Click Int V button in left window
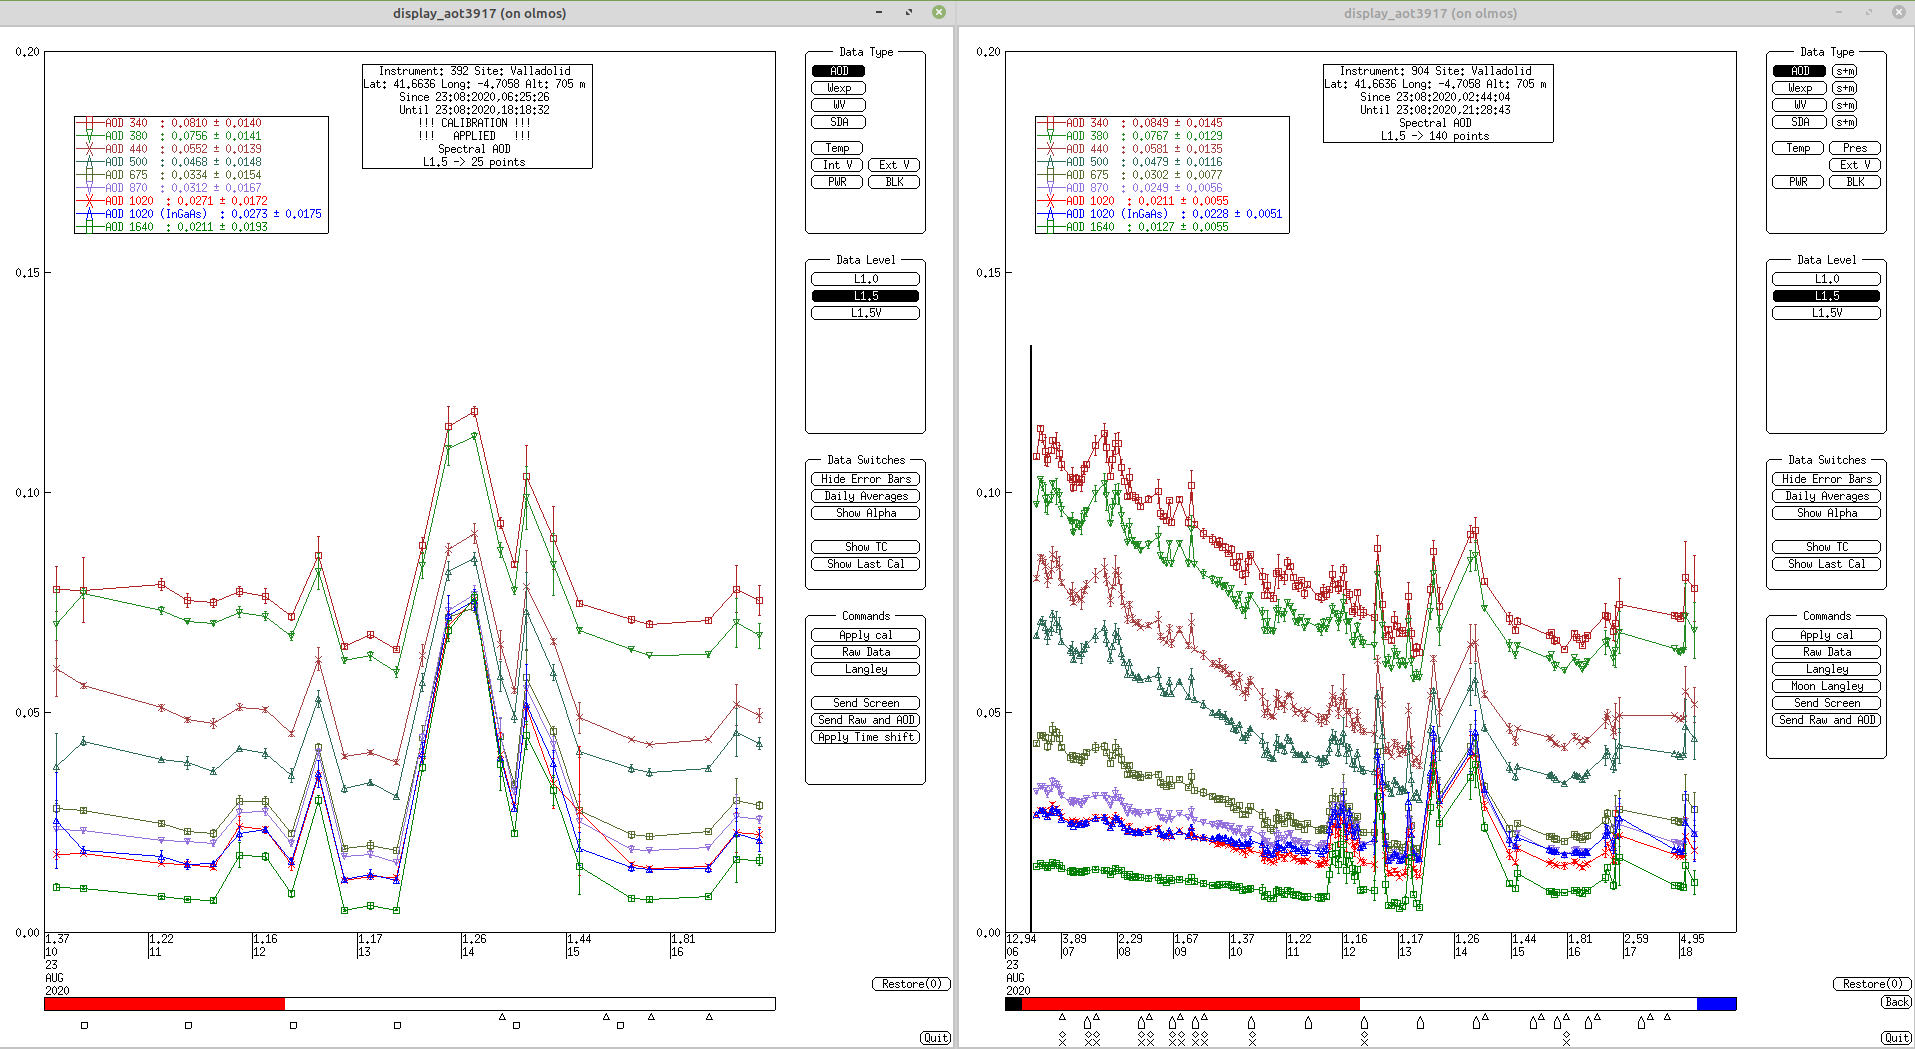Image resolution: width=1915 pixels, height=1049 pixels. pyautogui.click(x=837, y=165)
